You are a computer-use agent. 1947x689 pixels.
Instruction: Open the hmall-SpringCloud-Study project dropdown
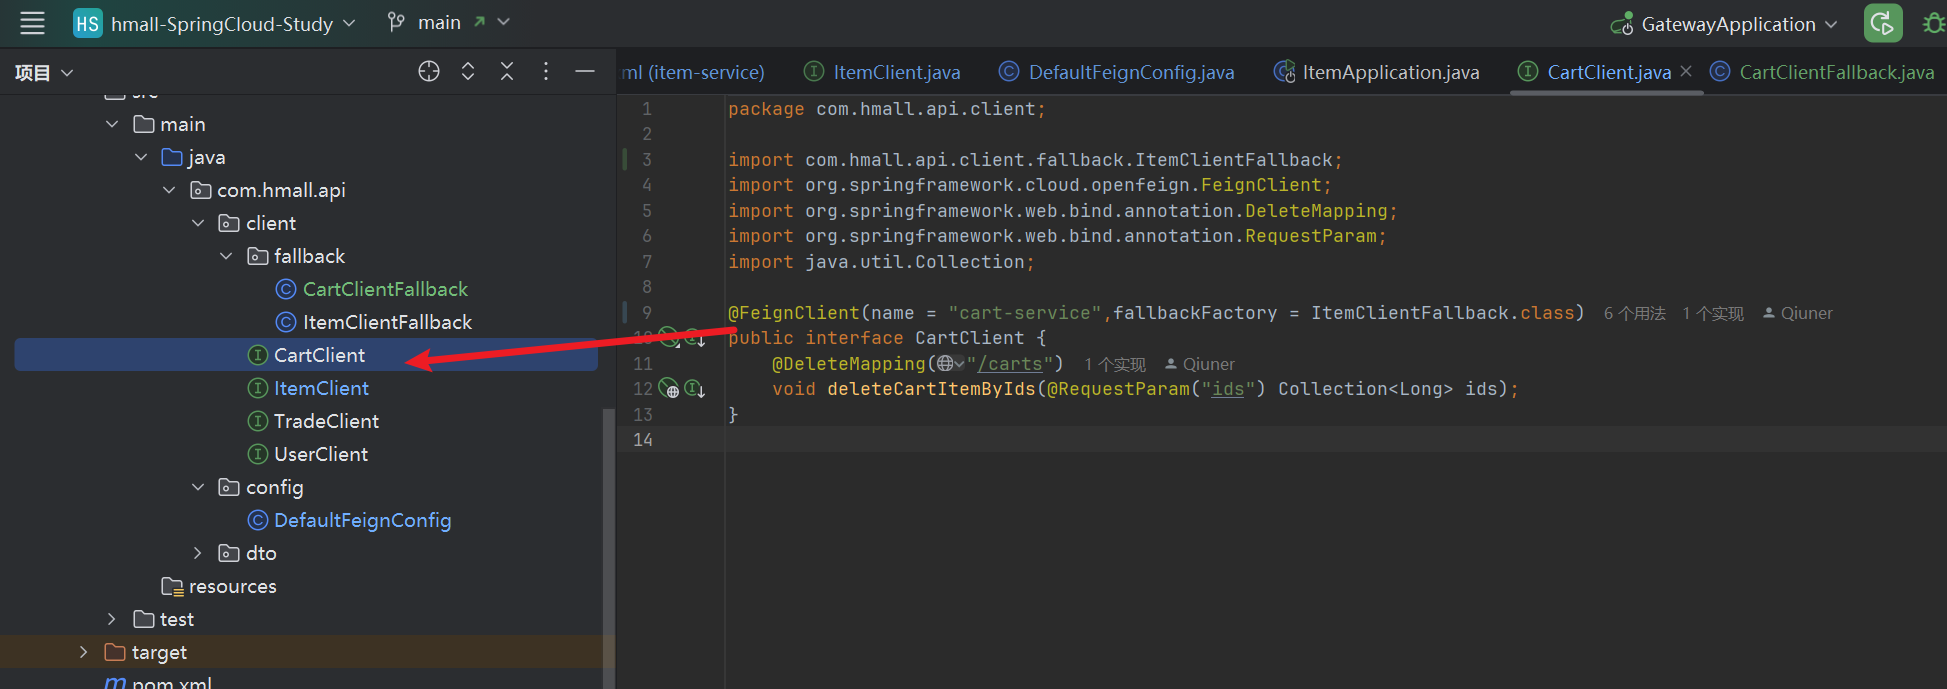tap(232, 23)
